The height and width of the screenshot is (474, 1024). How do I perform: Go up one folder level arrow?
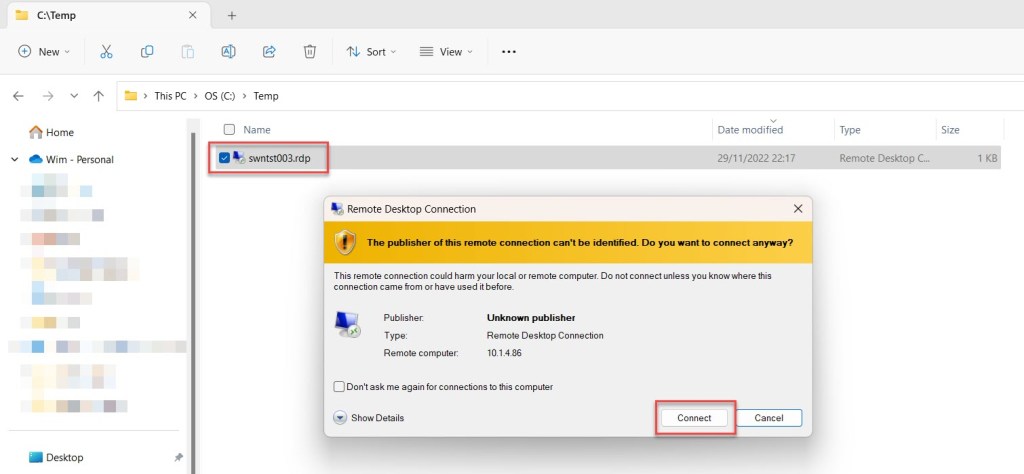pyautogui.click(x=98, y=96)
